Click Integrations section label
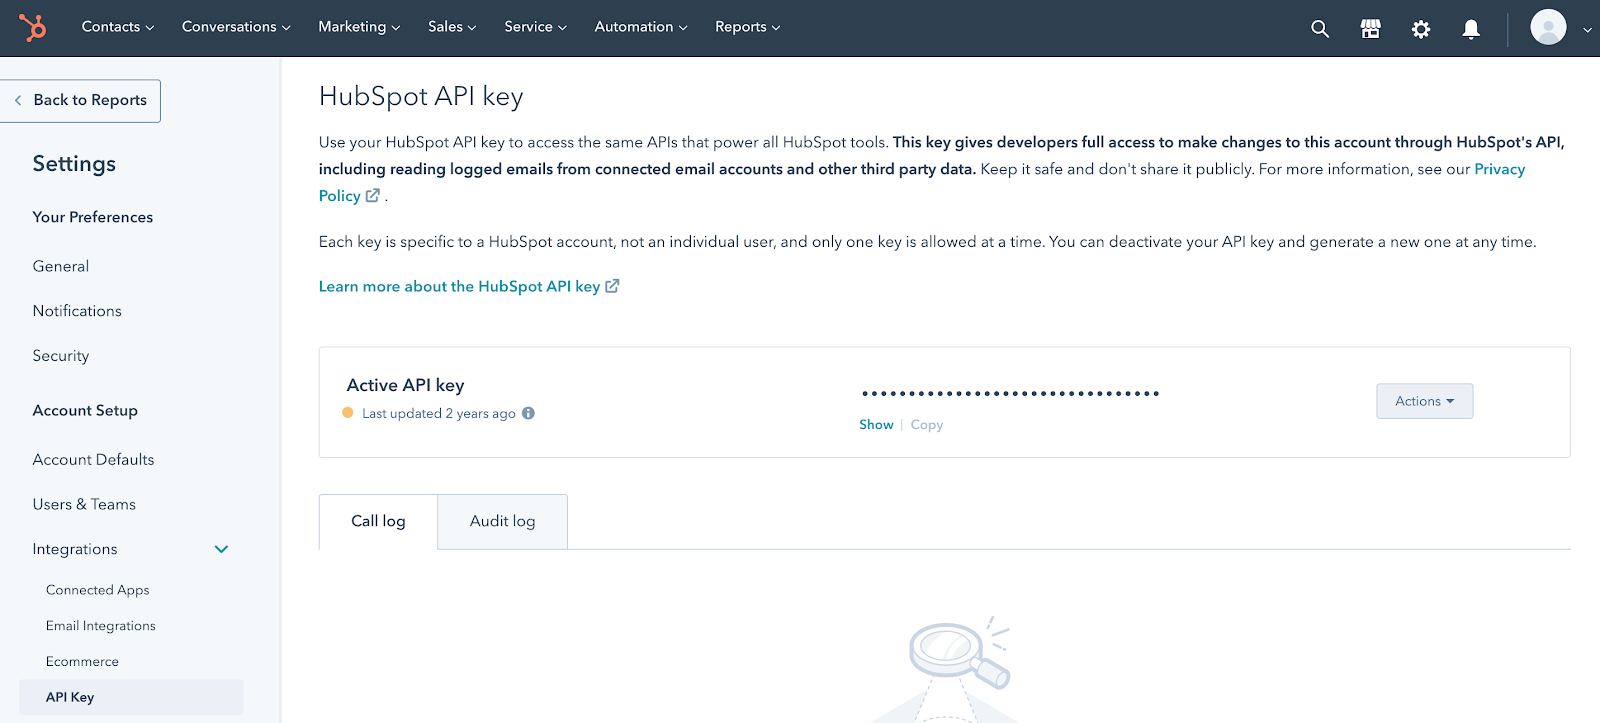The image size is (1600, 723). [x=75, y=549]
